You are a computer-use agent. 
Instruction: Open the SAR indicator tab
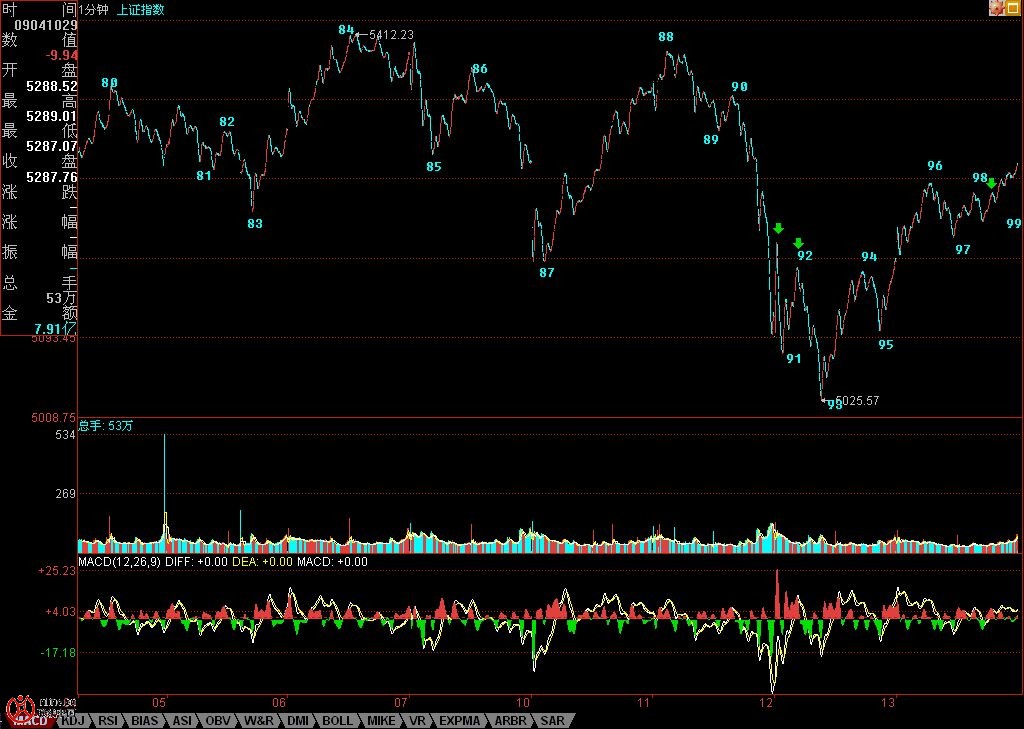[x=552, y=720]
